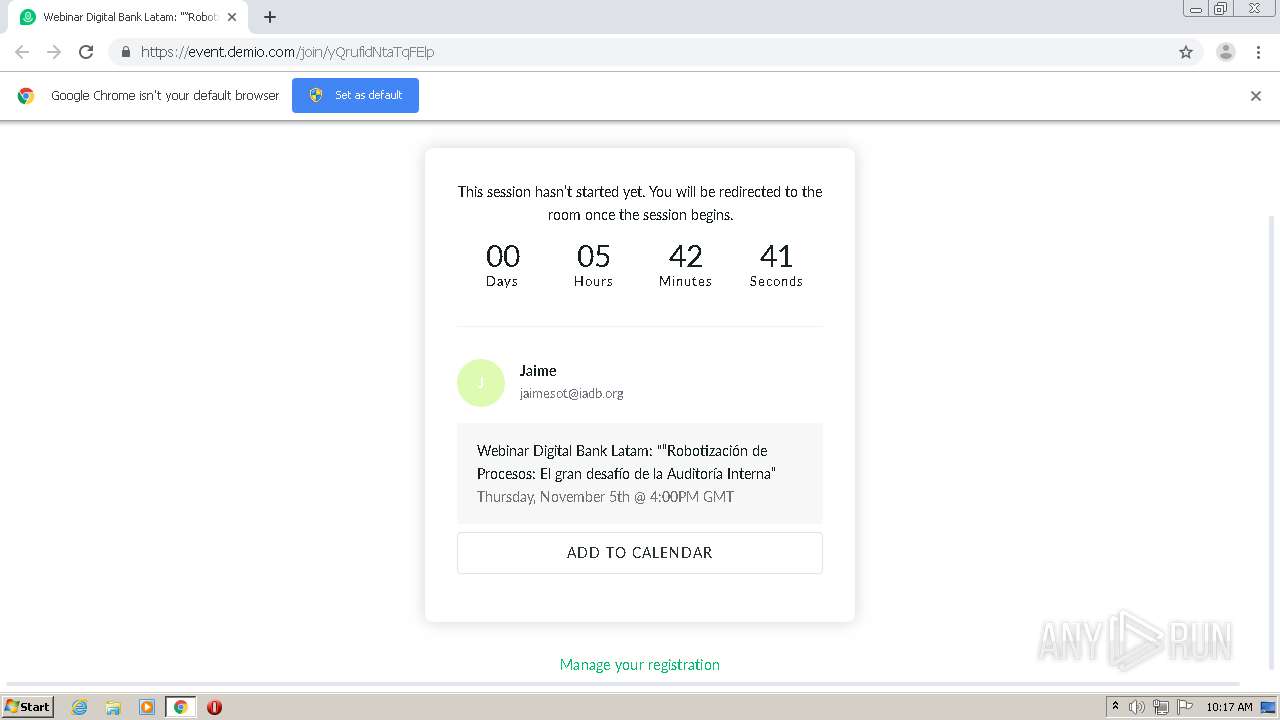The width and height of the screenshot is (1280, 720).
Task: Click the red security taskbar icon
Action: (214, 707)
